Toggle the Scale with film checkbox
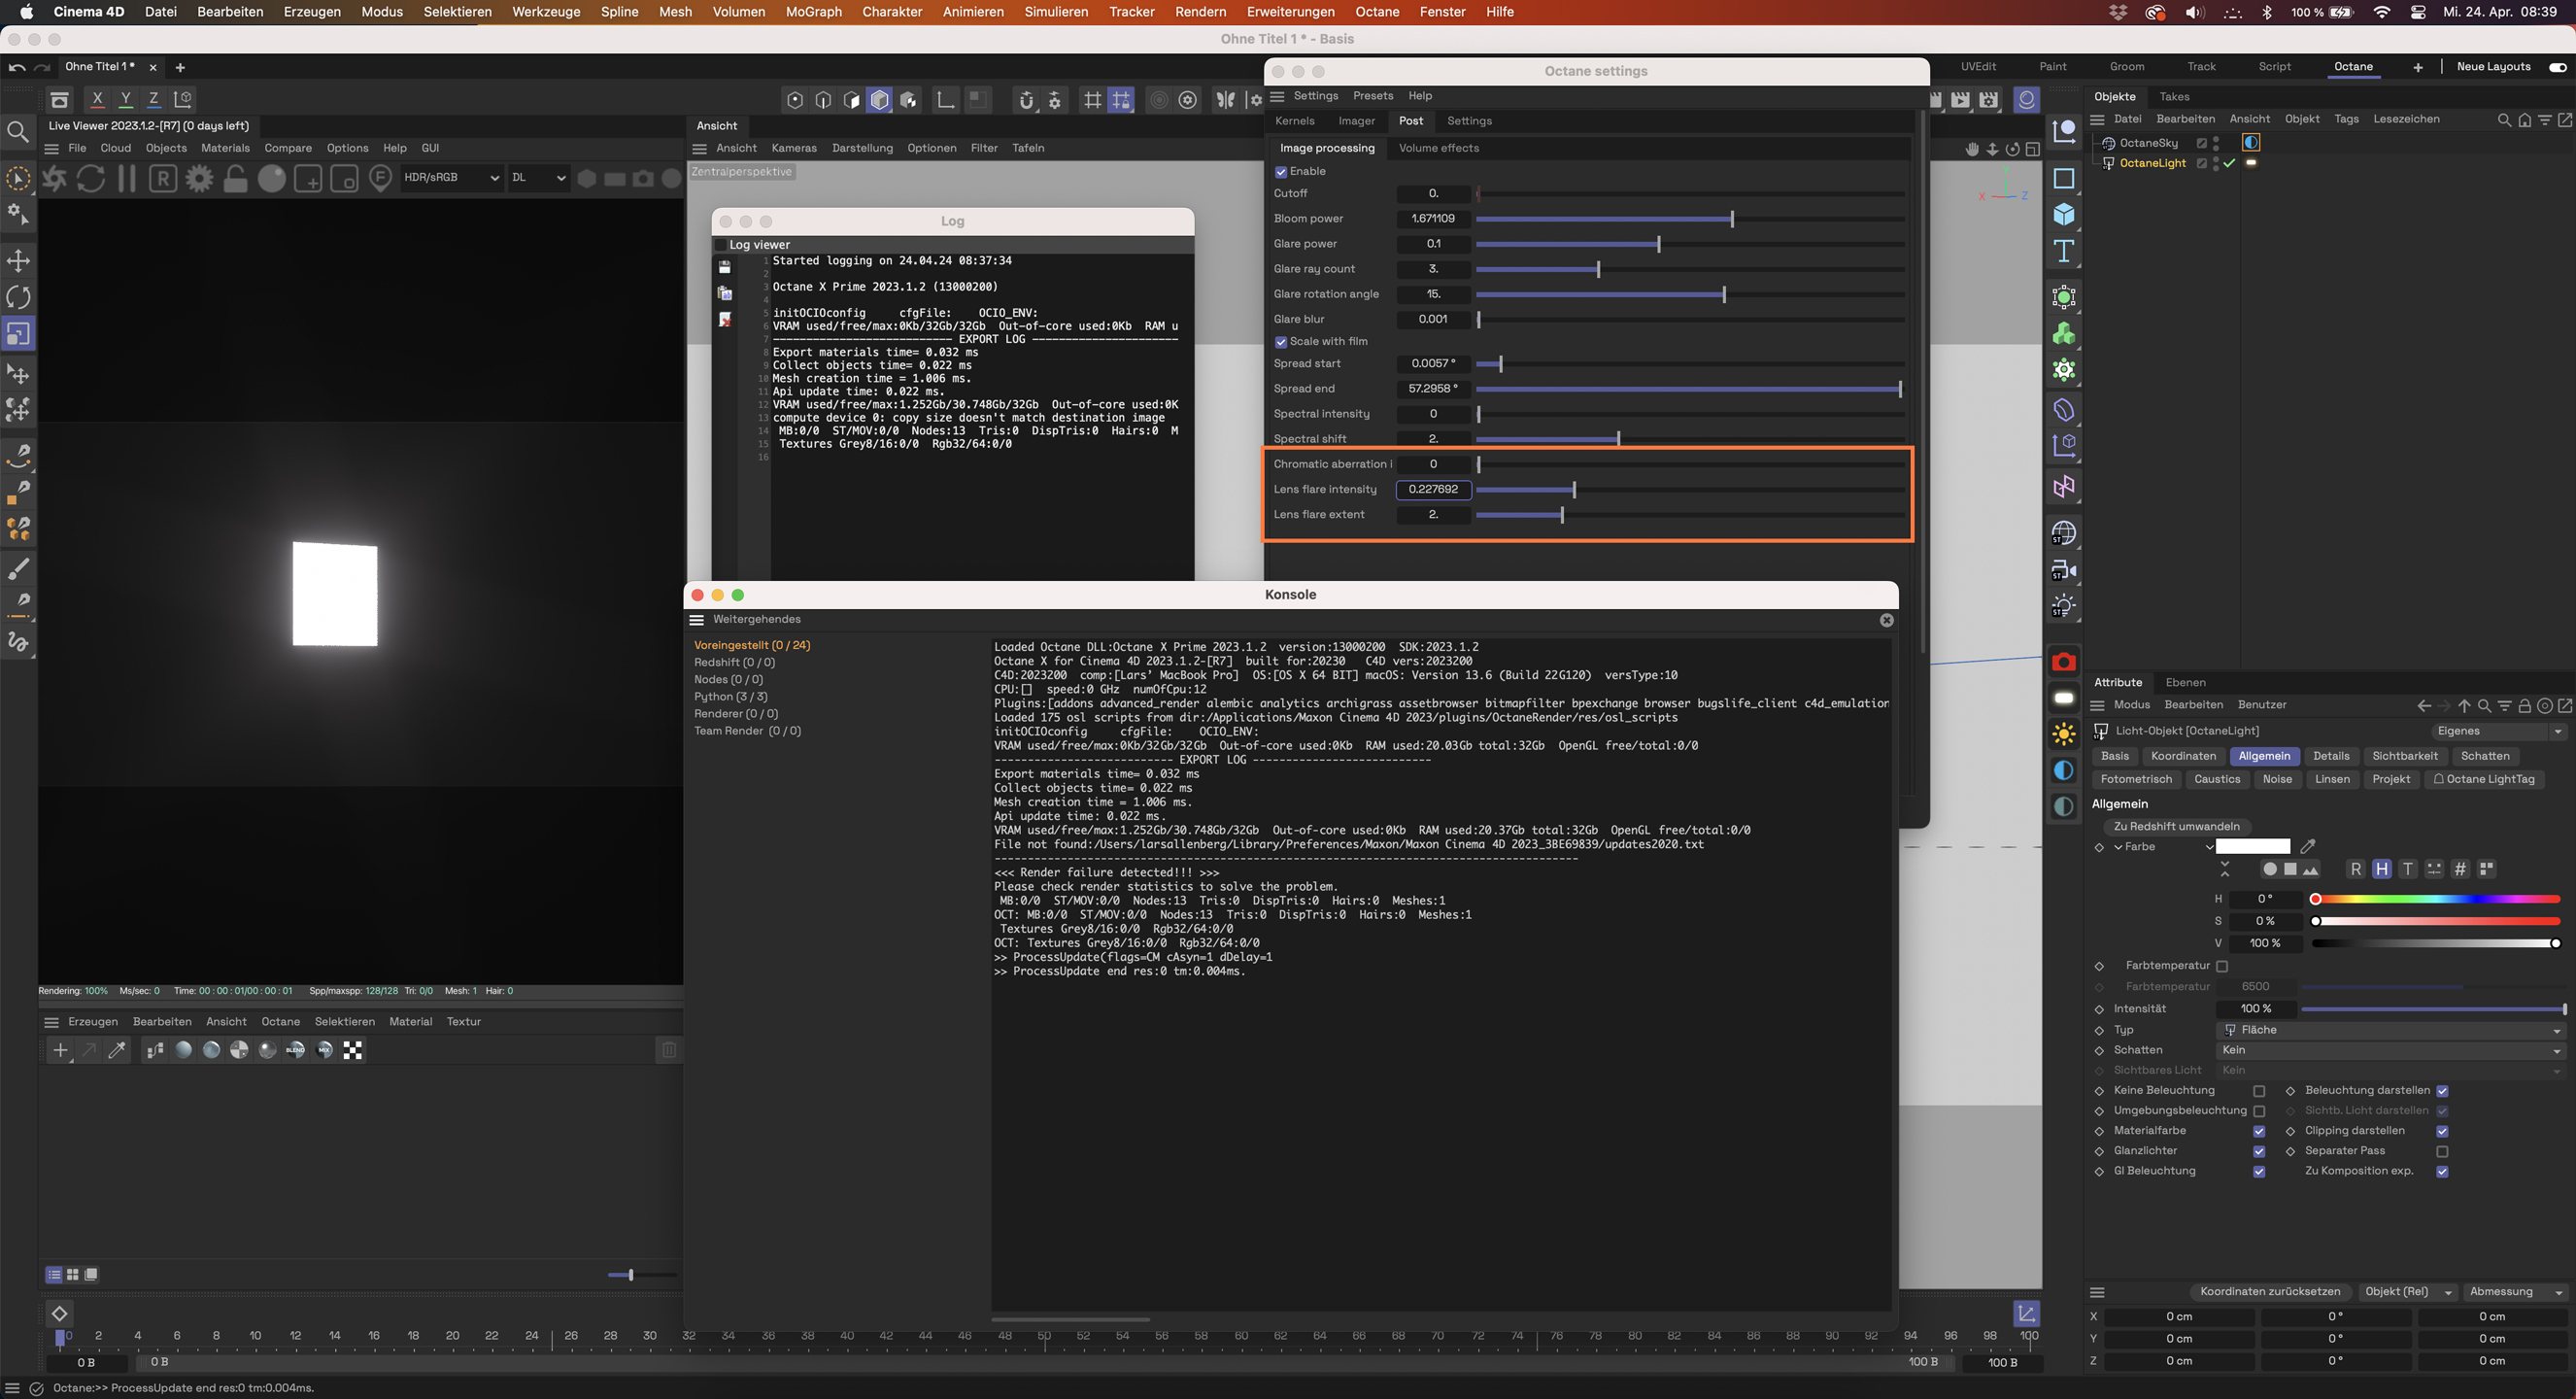The width and height of the screenshot is (2576, 1399). pos(1281,342)
